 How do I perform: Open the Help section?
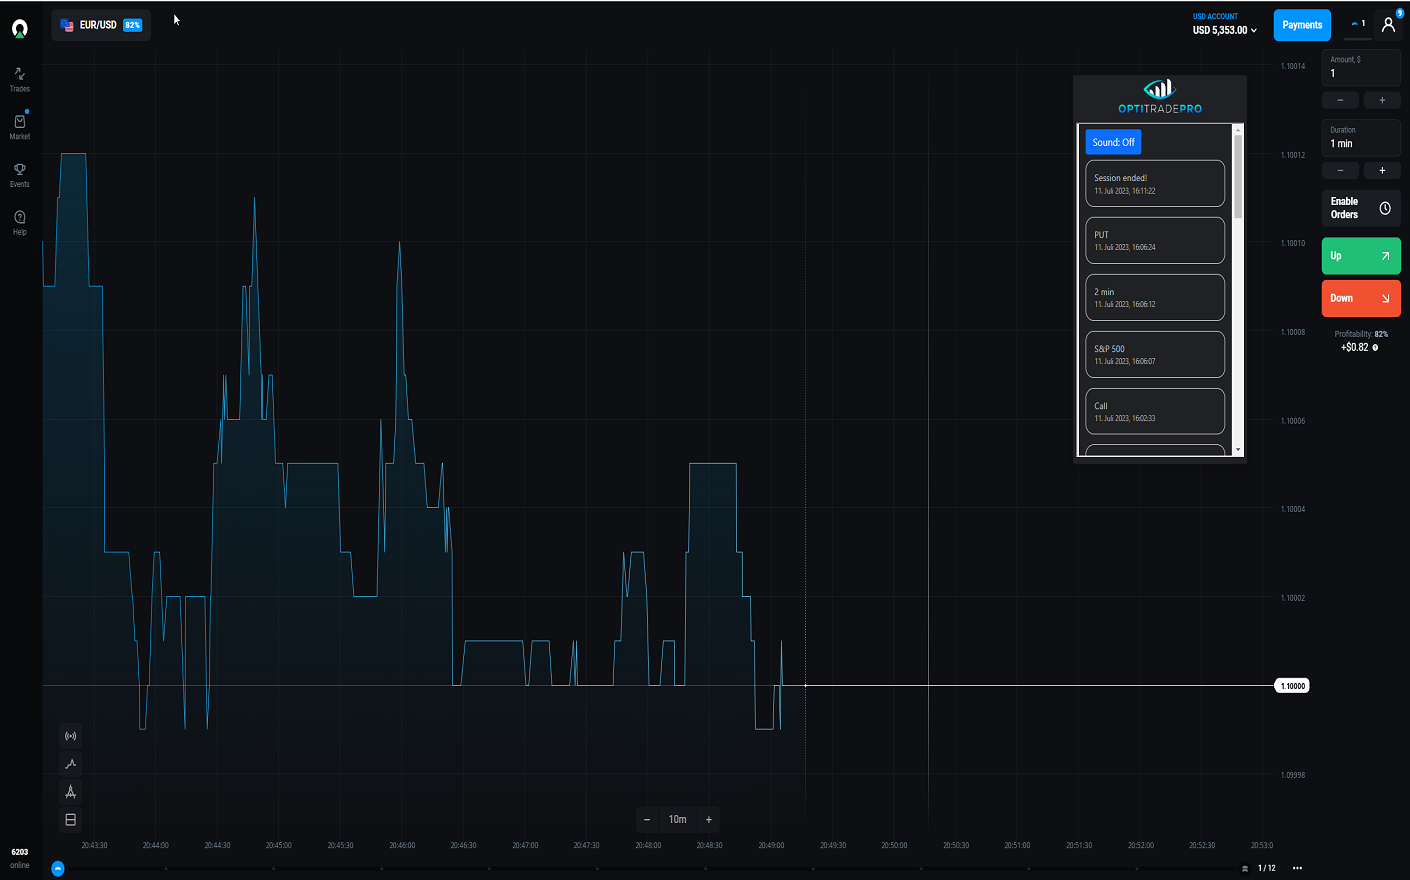pyautogui.click(x=20, y=222)
